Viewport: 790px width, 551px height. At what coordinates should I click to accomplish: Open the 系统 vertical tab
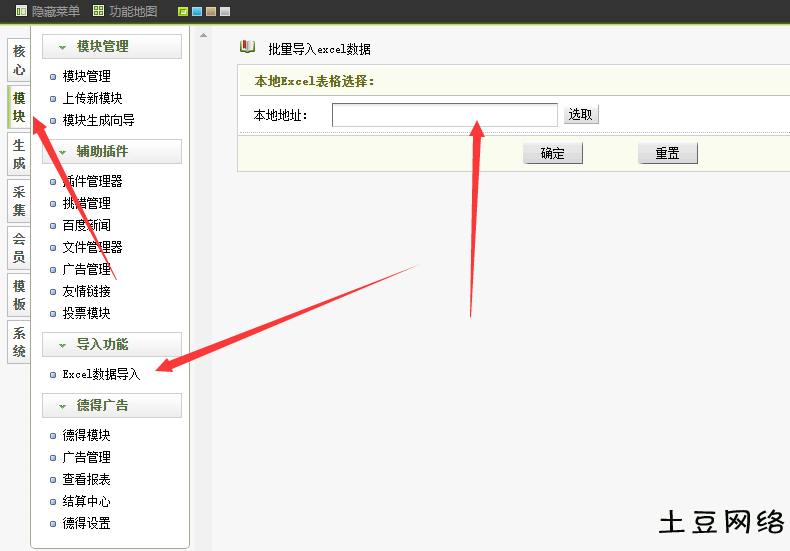coord(19,342)
